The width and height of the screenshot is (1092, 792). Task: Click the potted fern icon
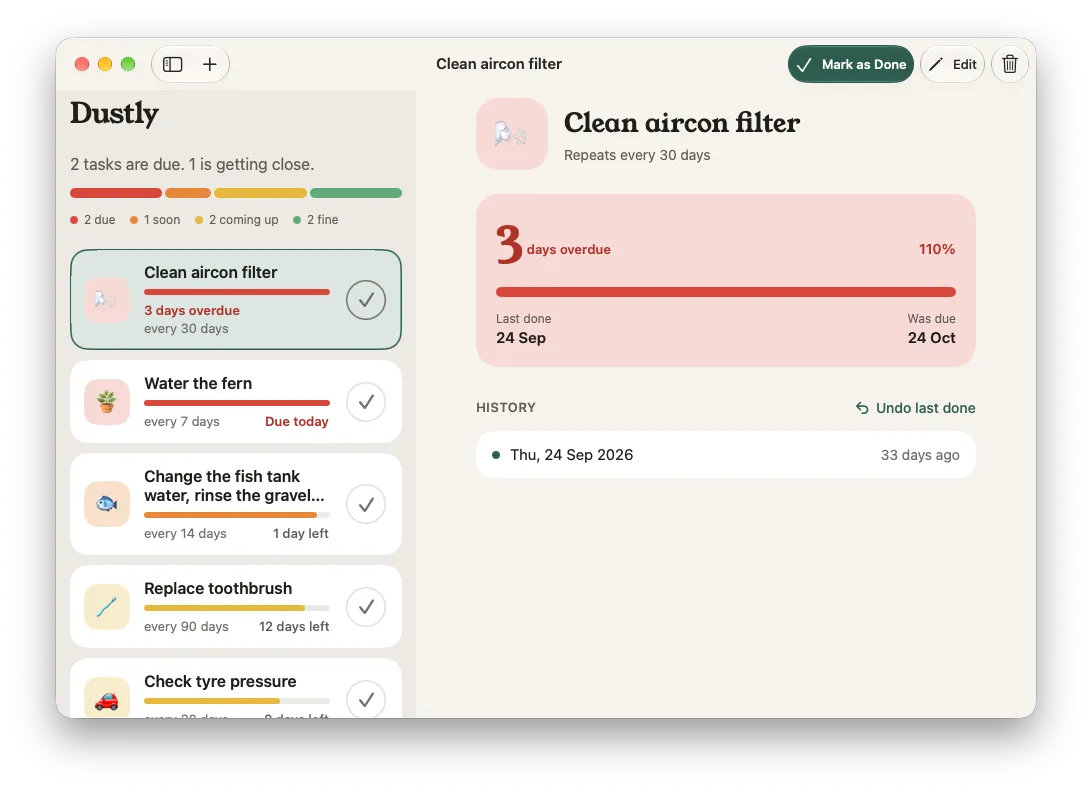click(107, 402)
